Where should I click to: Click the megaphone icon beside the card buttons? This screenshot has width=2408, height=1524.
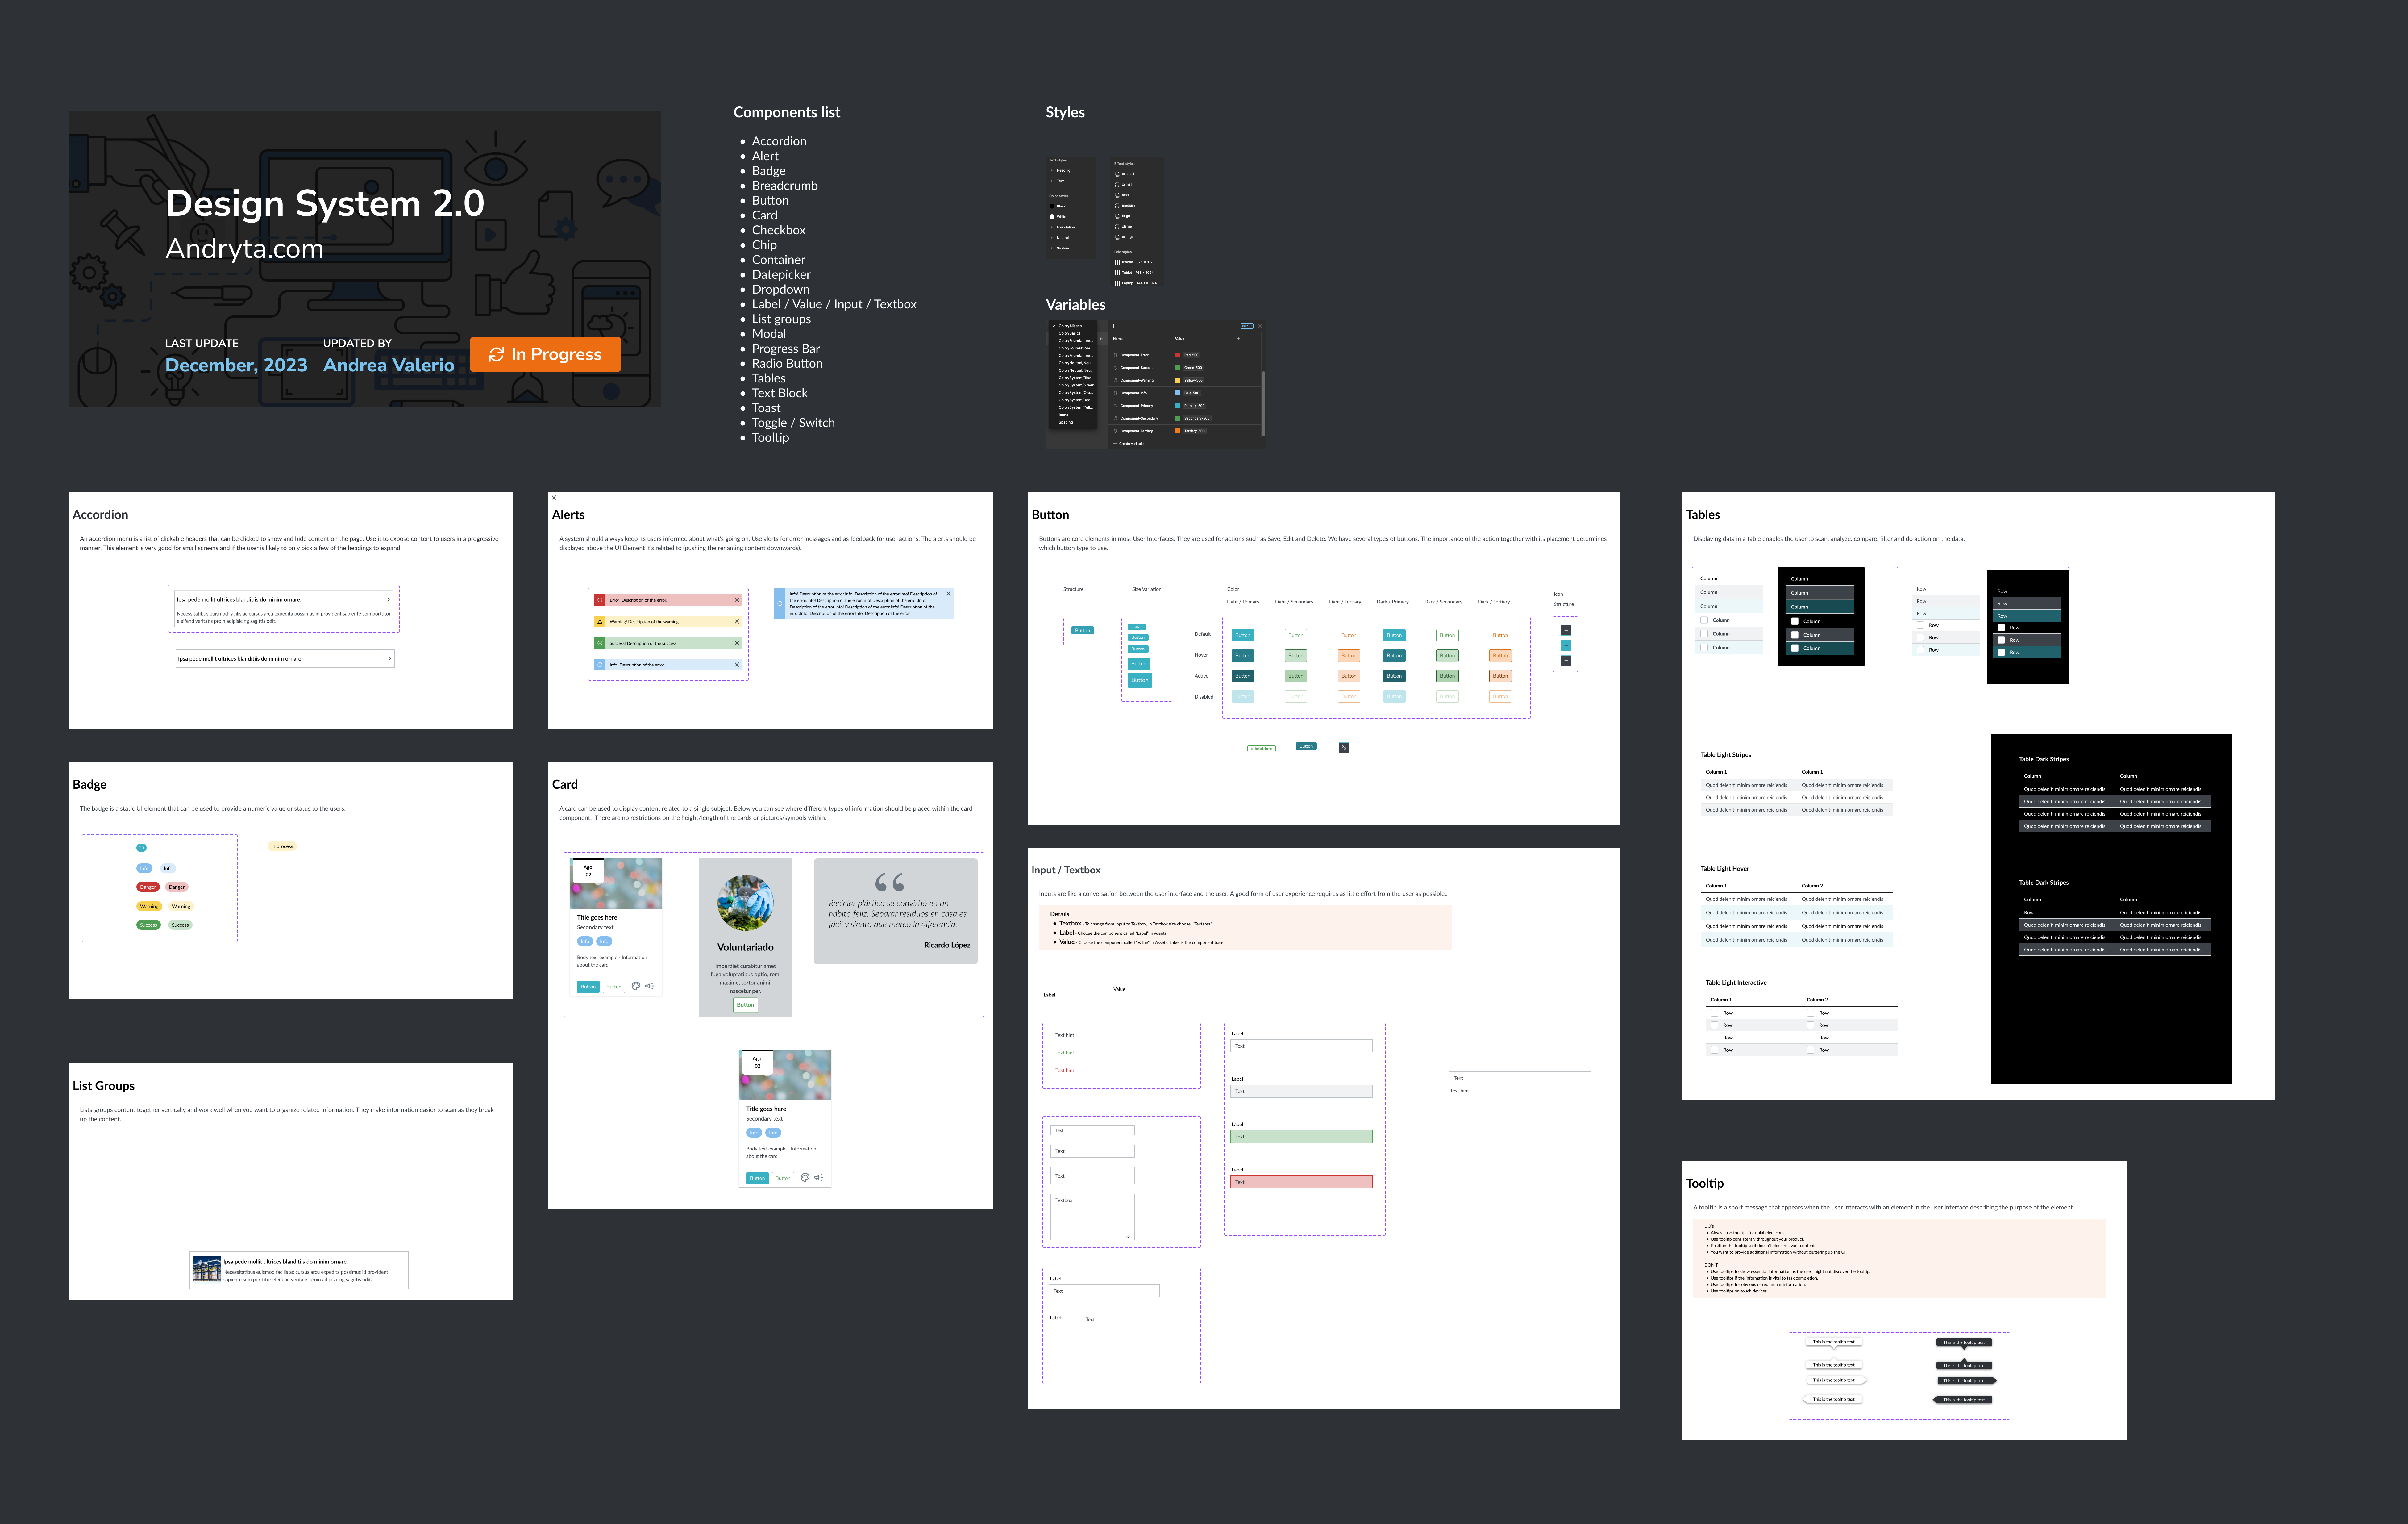(x=650, y=986)
